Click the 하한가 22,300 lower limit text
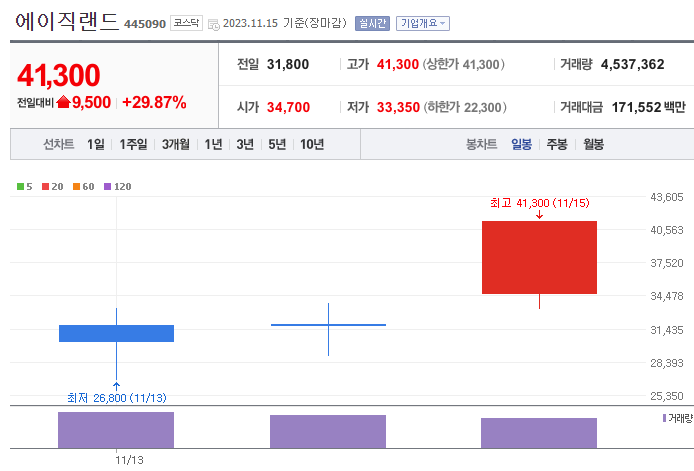The width and height of the screenshot is (694, 471). click(x=465, y=107)
